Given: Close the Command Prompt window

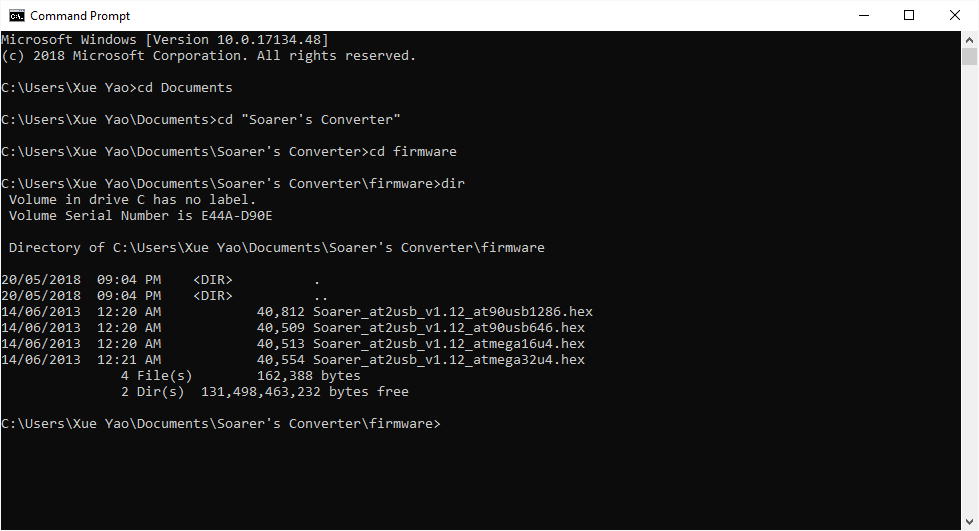Looking at the screenshot, I should [x=955, y=15].
